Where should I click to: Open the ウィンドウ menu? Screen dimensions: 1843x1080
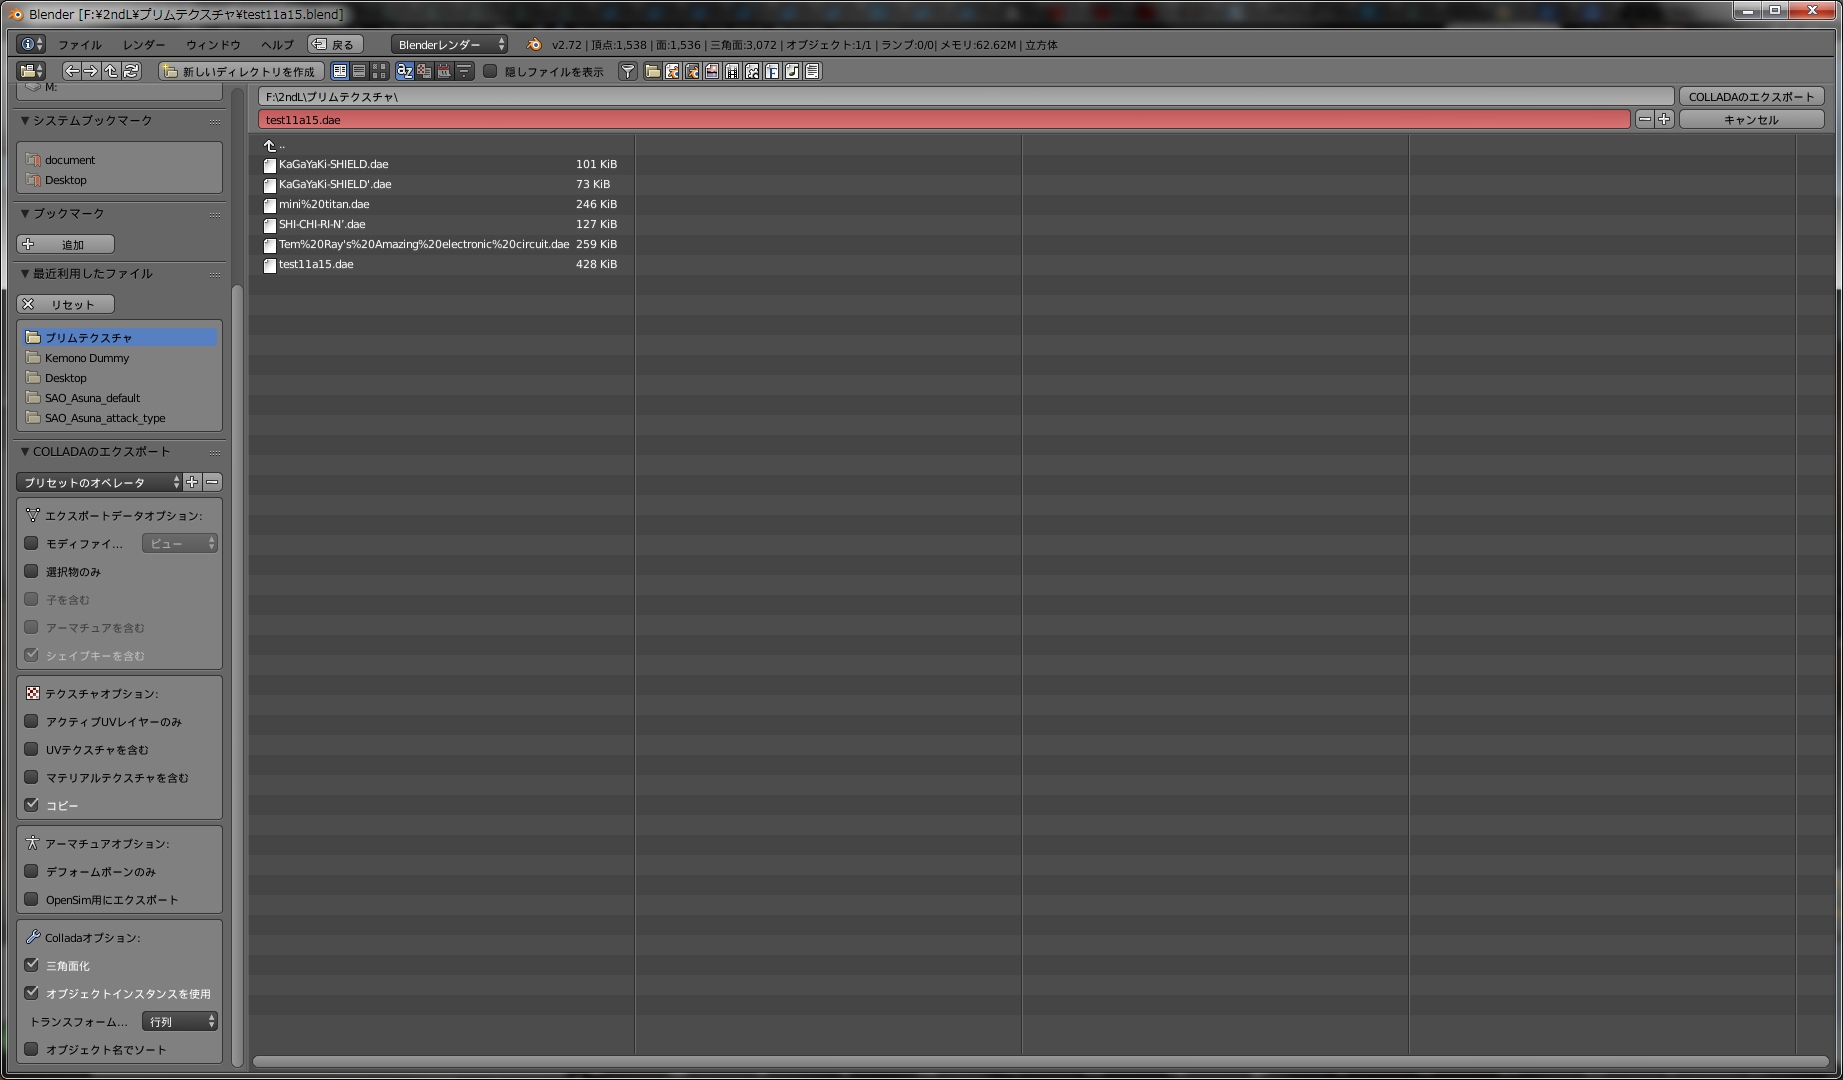click(213, 44)
